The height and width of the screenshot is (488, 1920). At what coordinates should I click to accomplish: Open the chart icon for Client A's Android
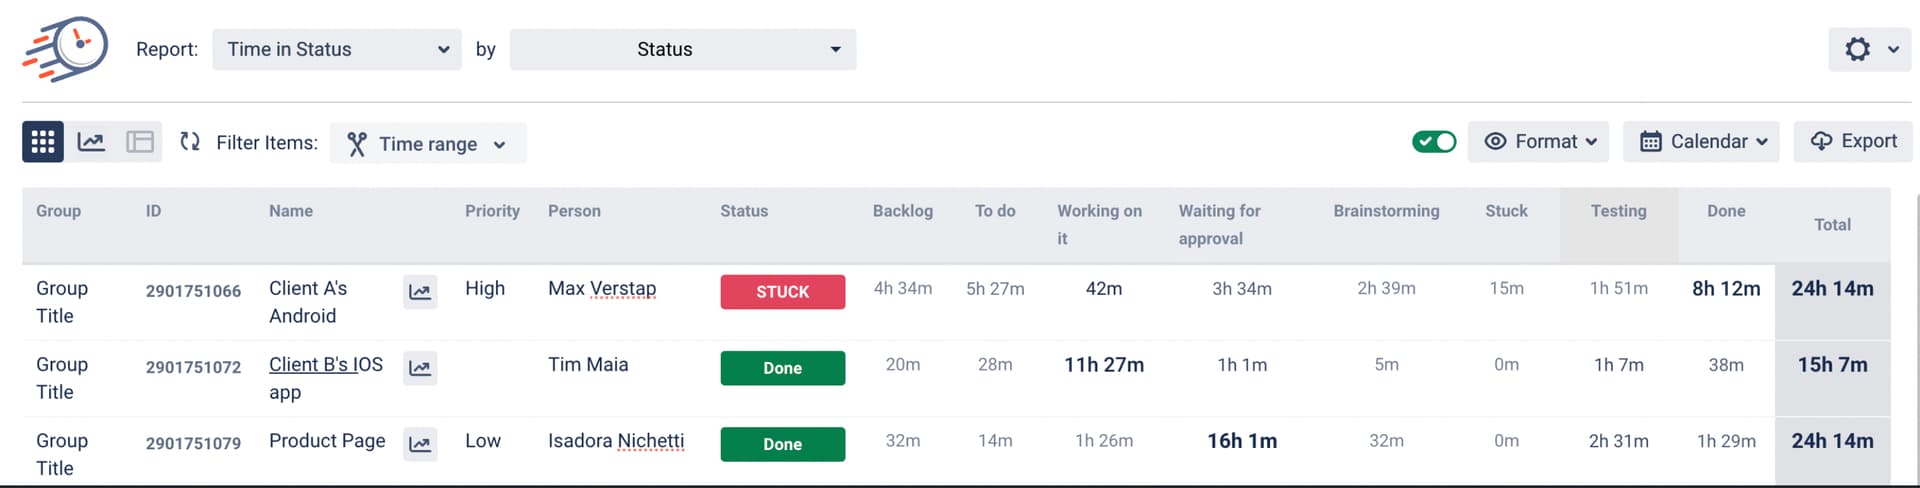click(x=420, y=292)
